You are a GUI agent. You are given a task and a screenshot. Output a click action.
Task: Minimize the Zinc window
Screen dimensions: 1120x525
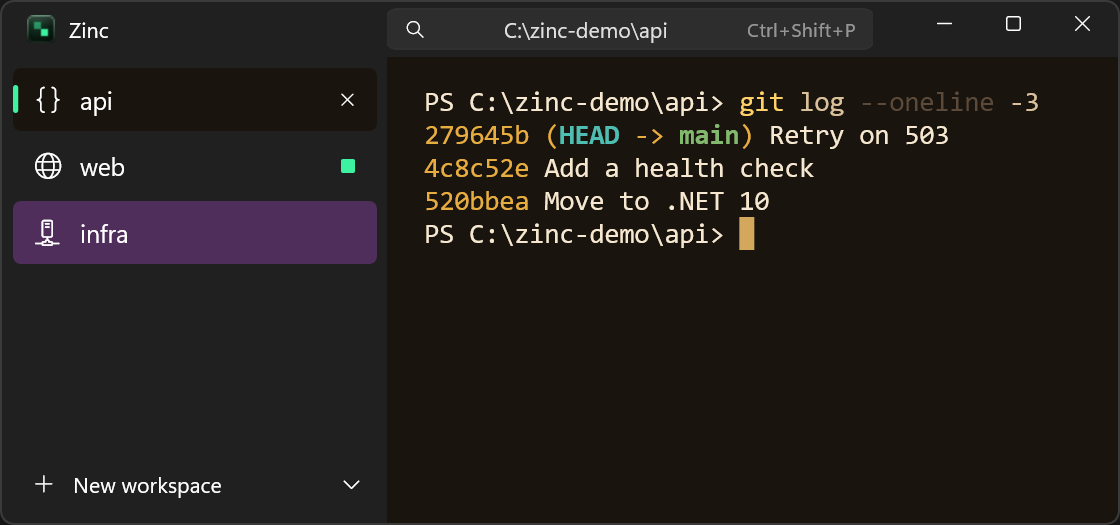944,24
